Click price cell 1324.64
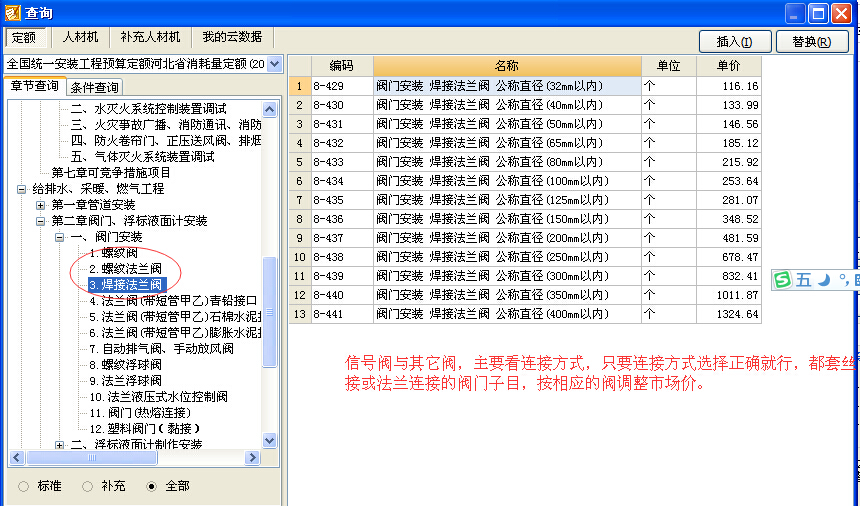Image resolution: width=860 pixels, height=506 pixels. 729,314
